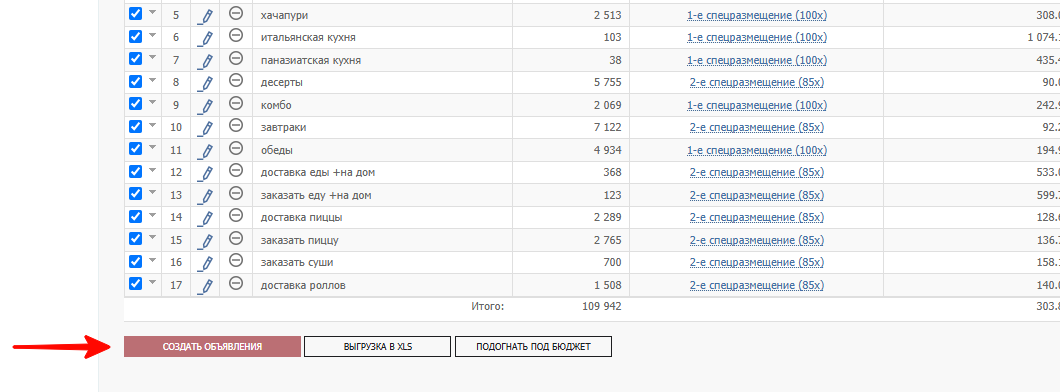Remove хачапури with the minus circle
Screen dimensions: 1060x392
click(236, 13)
